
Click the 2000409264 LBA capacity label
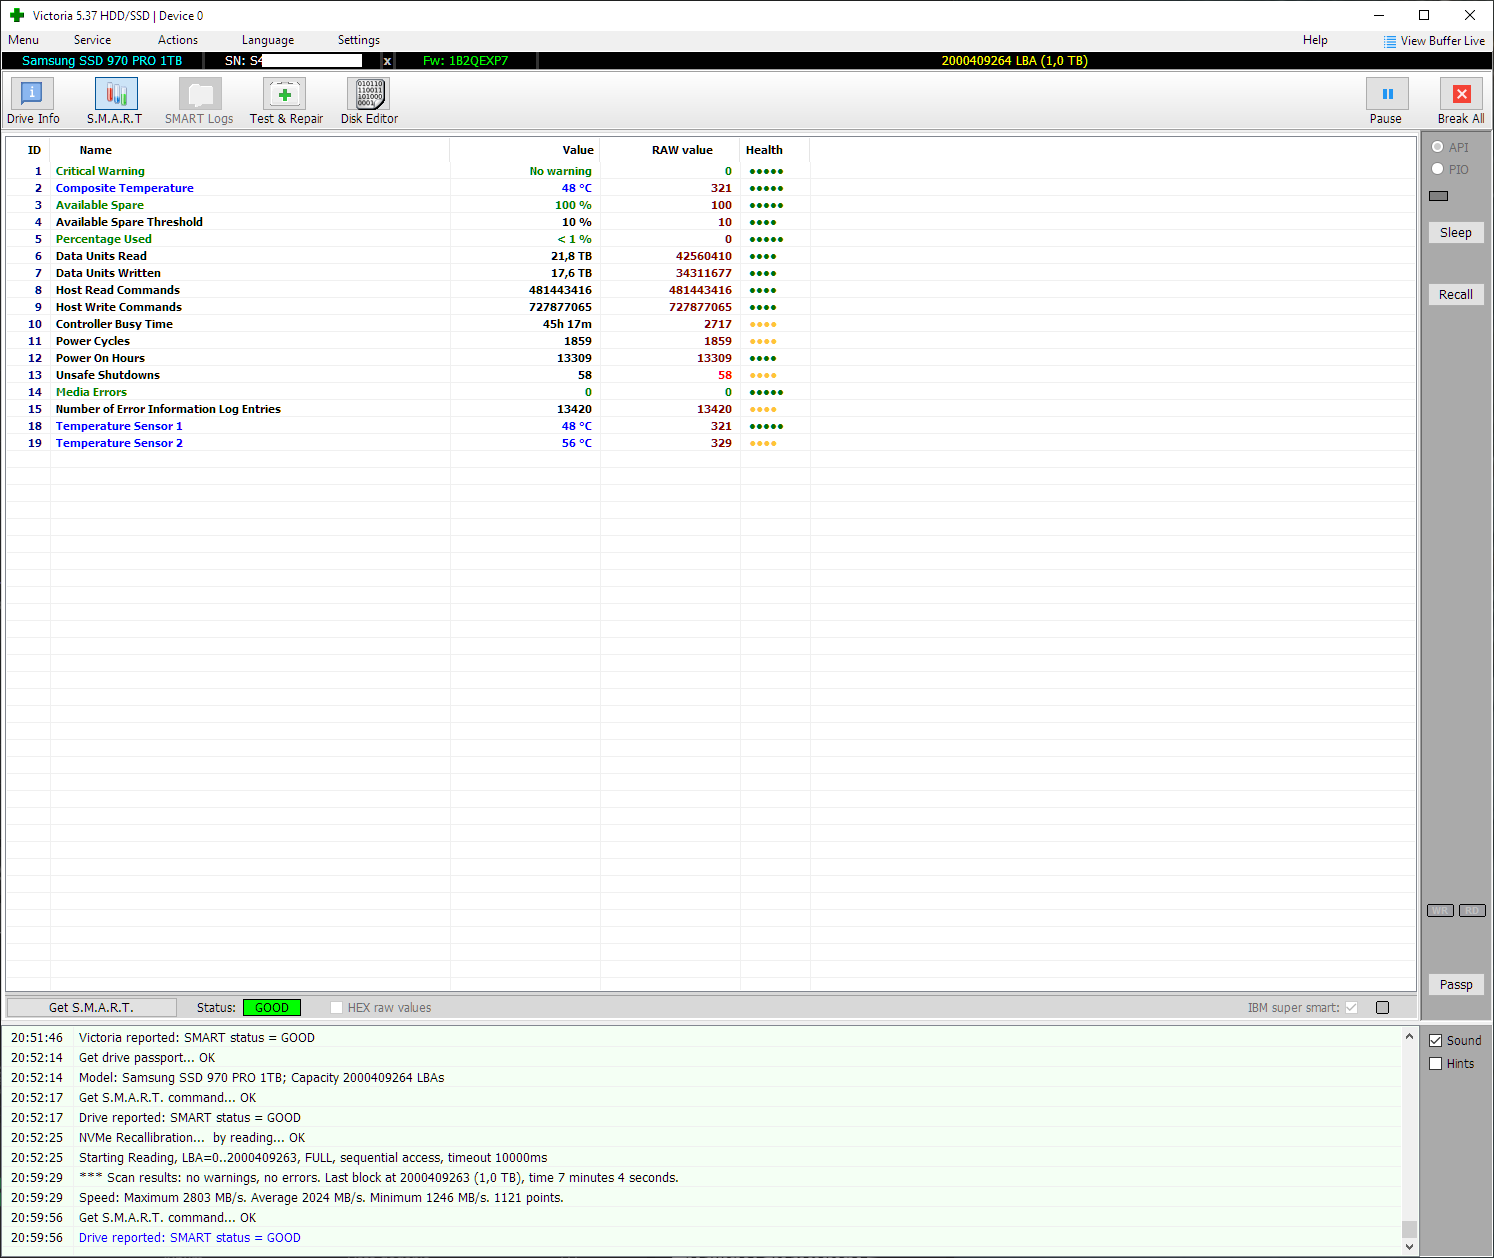pyautogui.click(x=1014, y=61)
